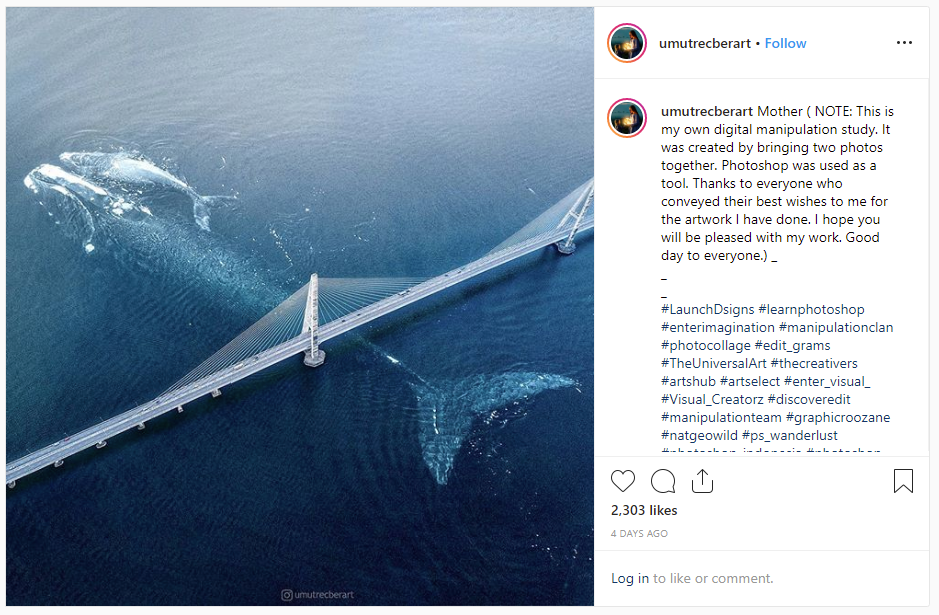This screenshot has height=615, width=939.
Task: Select the whale and bridge photo
Action: 300,307
